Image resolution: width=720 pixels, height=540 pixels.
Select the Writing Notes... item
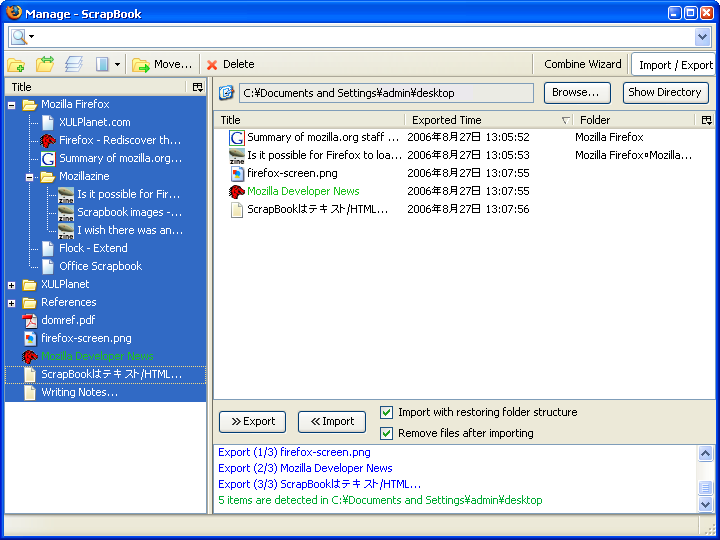tap(79, 392)
